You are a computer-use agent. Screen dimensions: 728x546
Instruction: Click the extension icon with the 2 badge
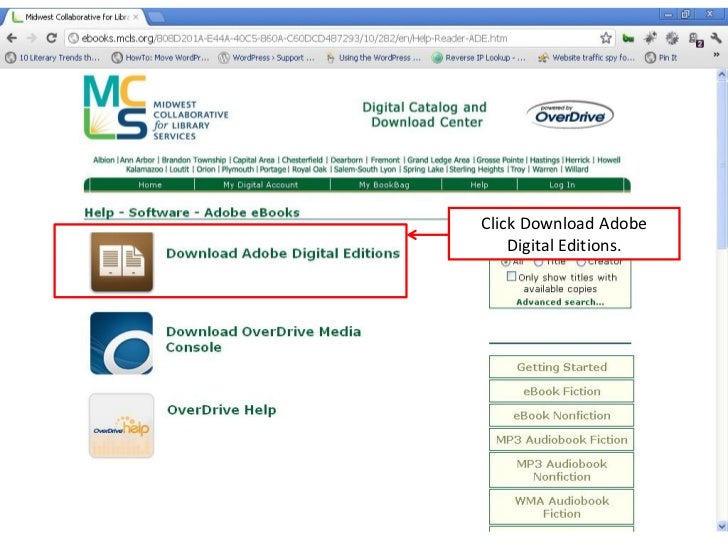pos(696,39)
